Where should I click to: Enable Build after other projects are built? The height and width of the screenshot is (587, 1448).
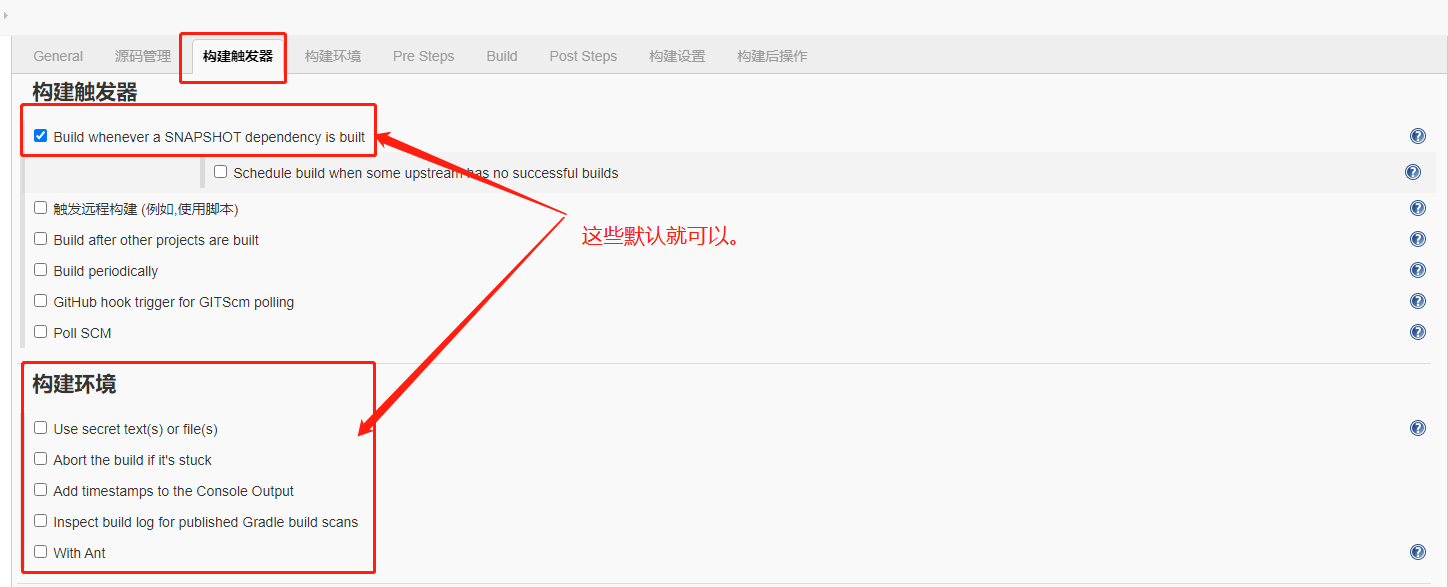point(41,239)
